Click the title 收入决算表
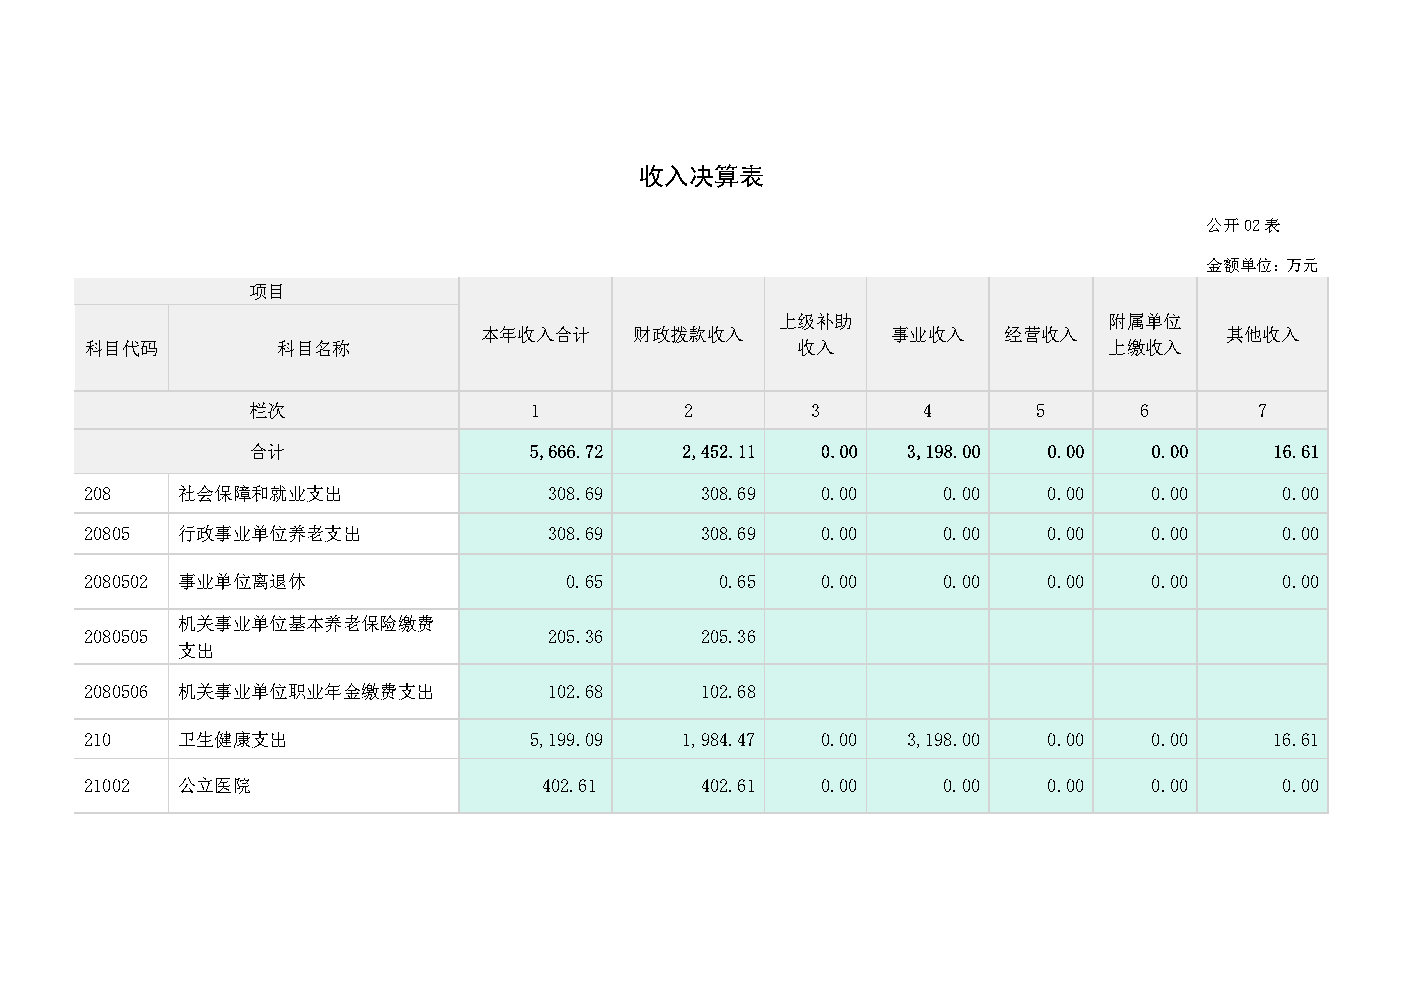This screenshot has width=1403, height=992. [701, 177]
